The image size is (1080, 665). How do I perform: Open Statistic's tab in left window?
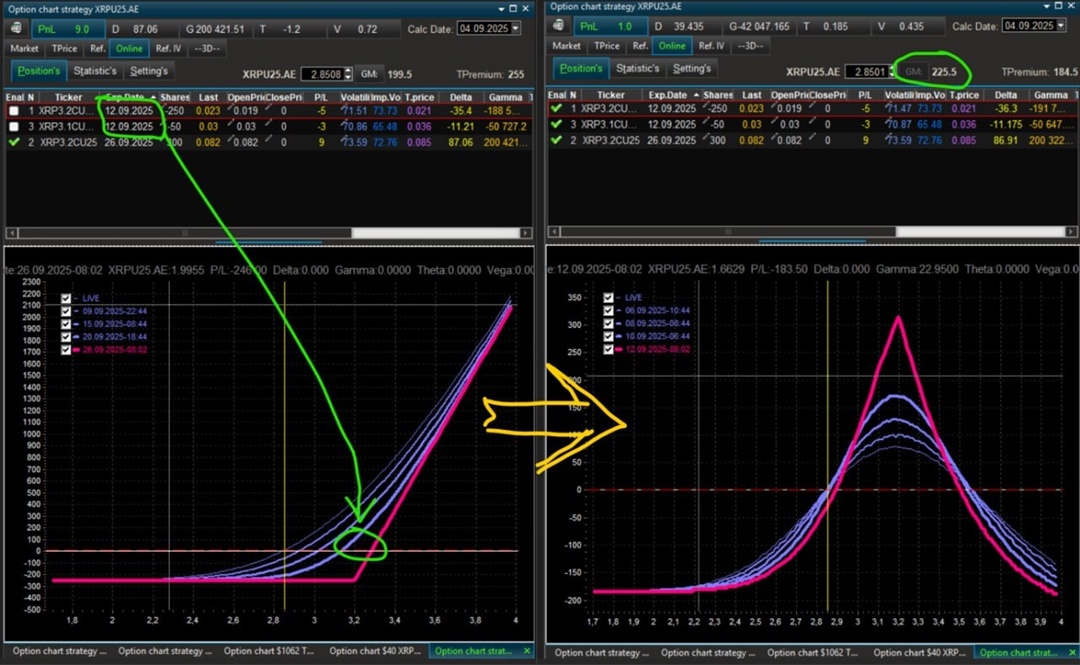pos(95,71)
